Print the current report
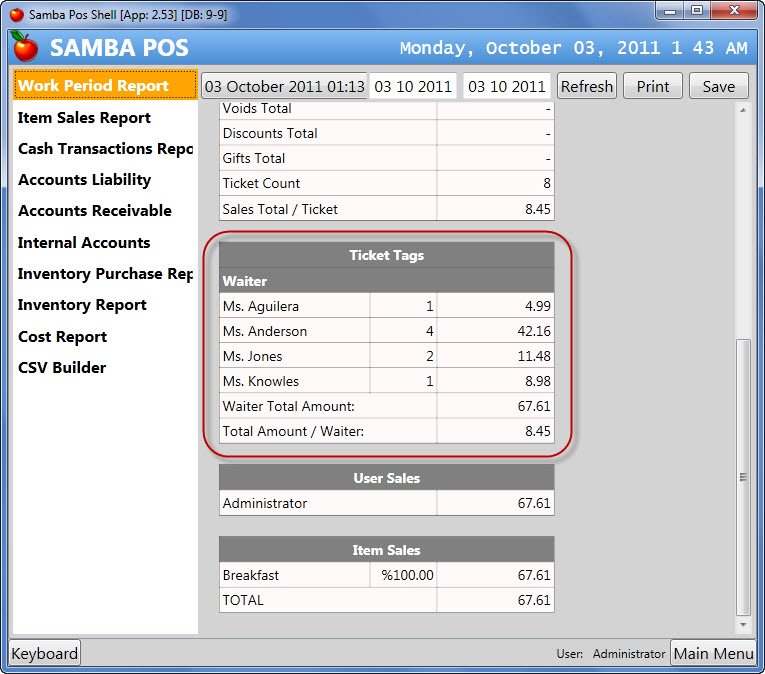 (x=653, y=87)
